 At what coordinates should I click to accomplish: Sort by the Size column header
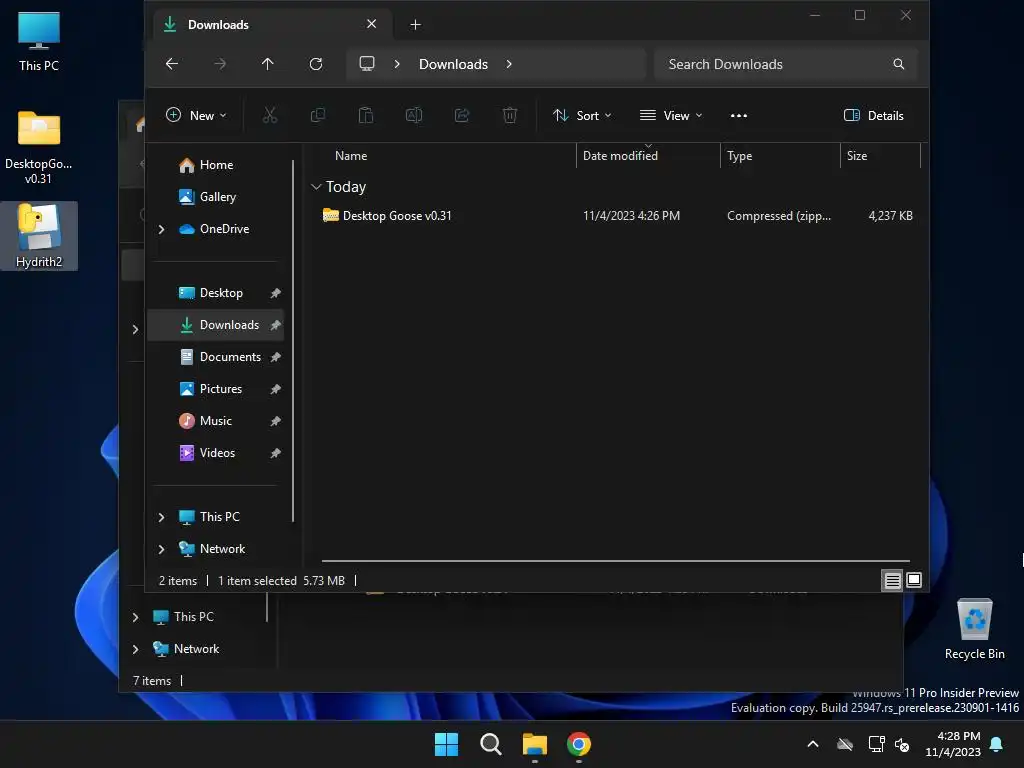[880, 156]
